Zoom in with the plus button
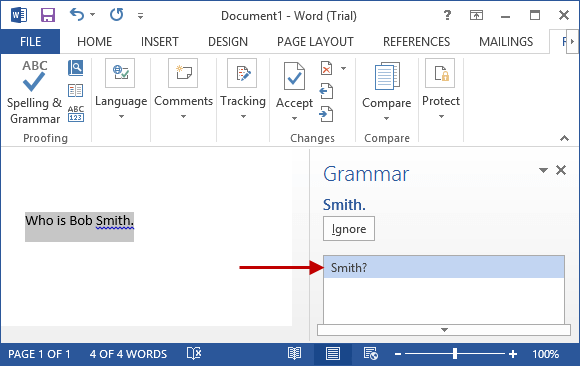580x366 pixels. [513, 354]
